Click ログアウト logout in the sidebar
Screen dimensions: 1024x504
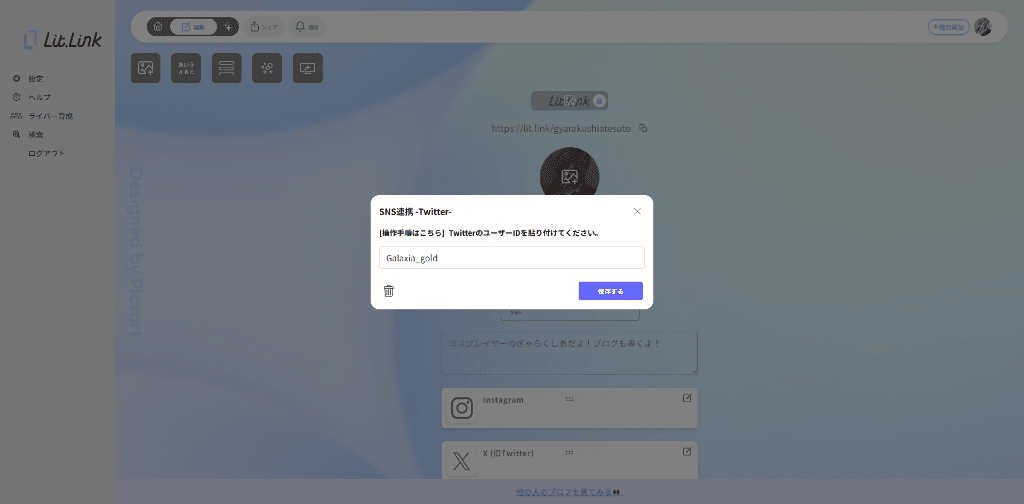coord(46,153)
